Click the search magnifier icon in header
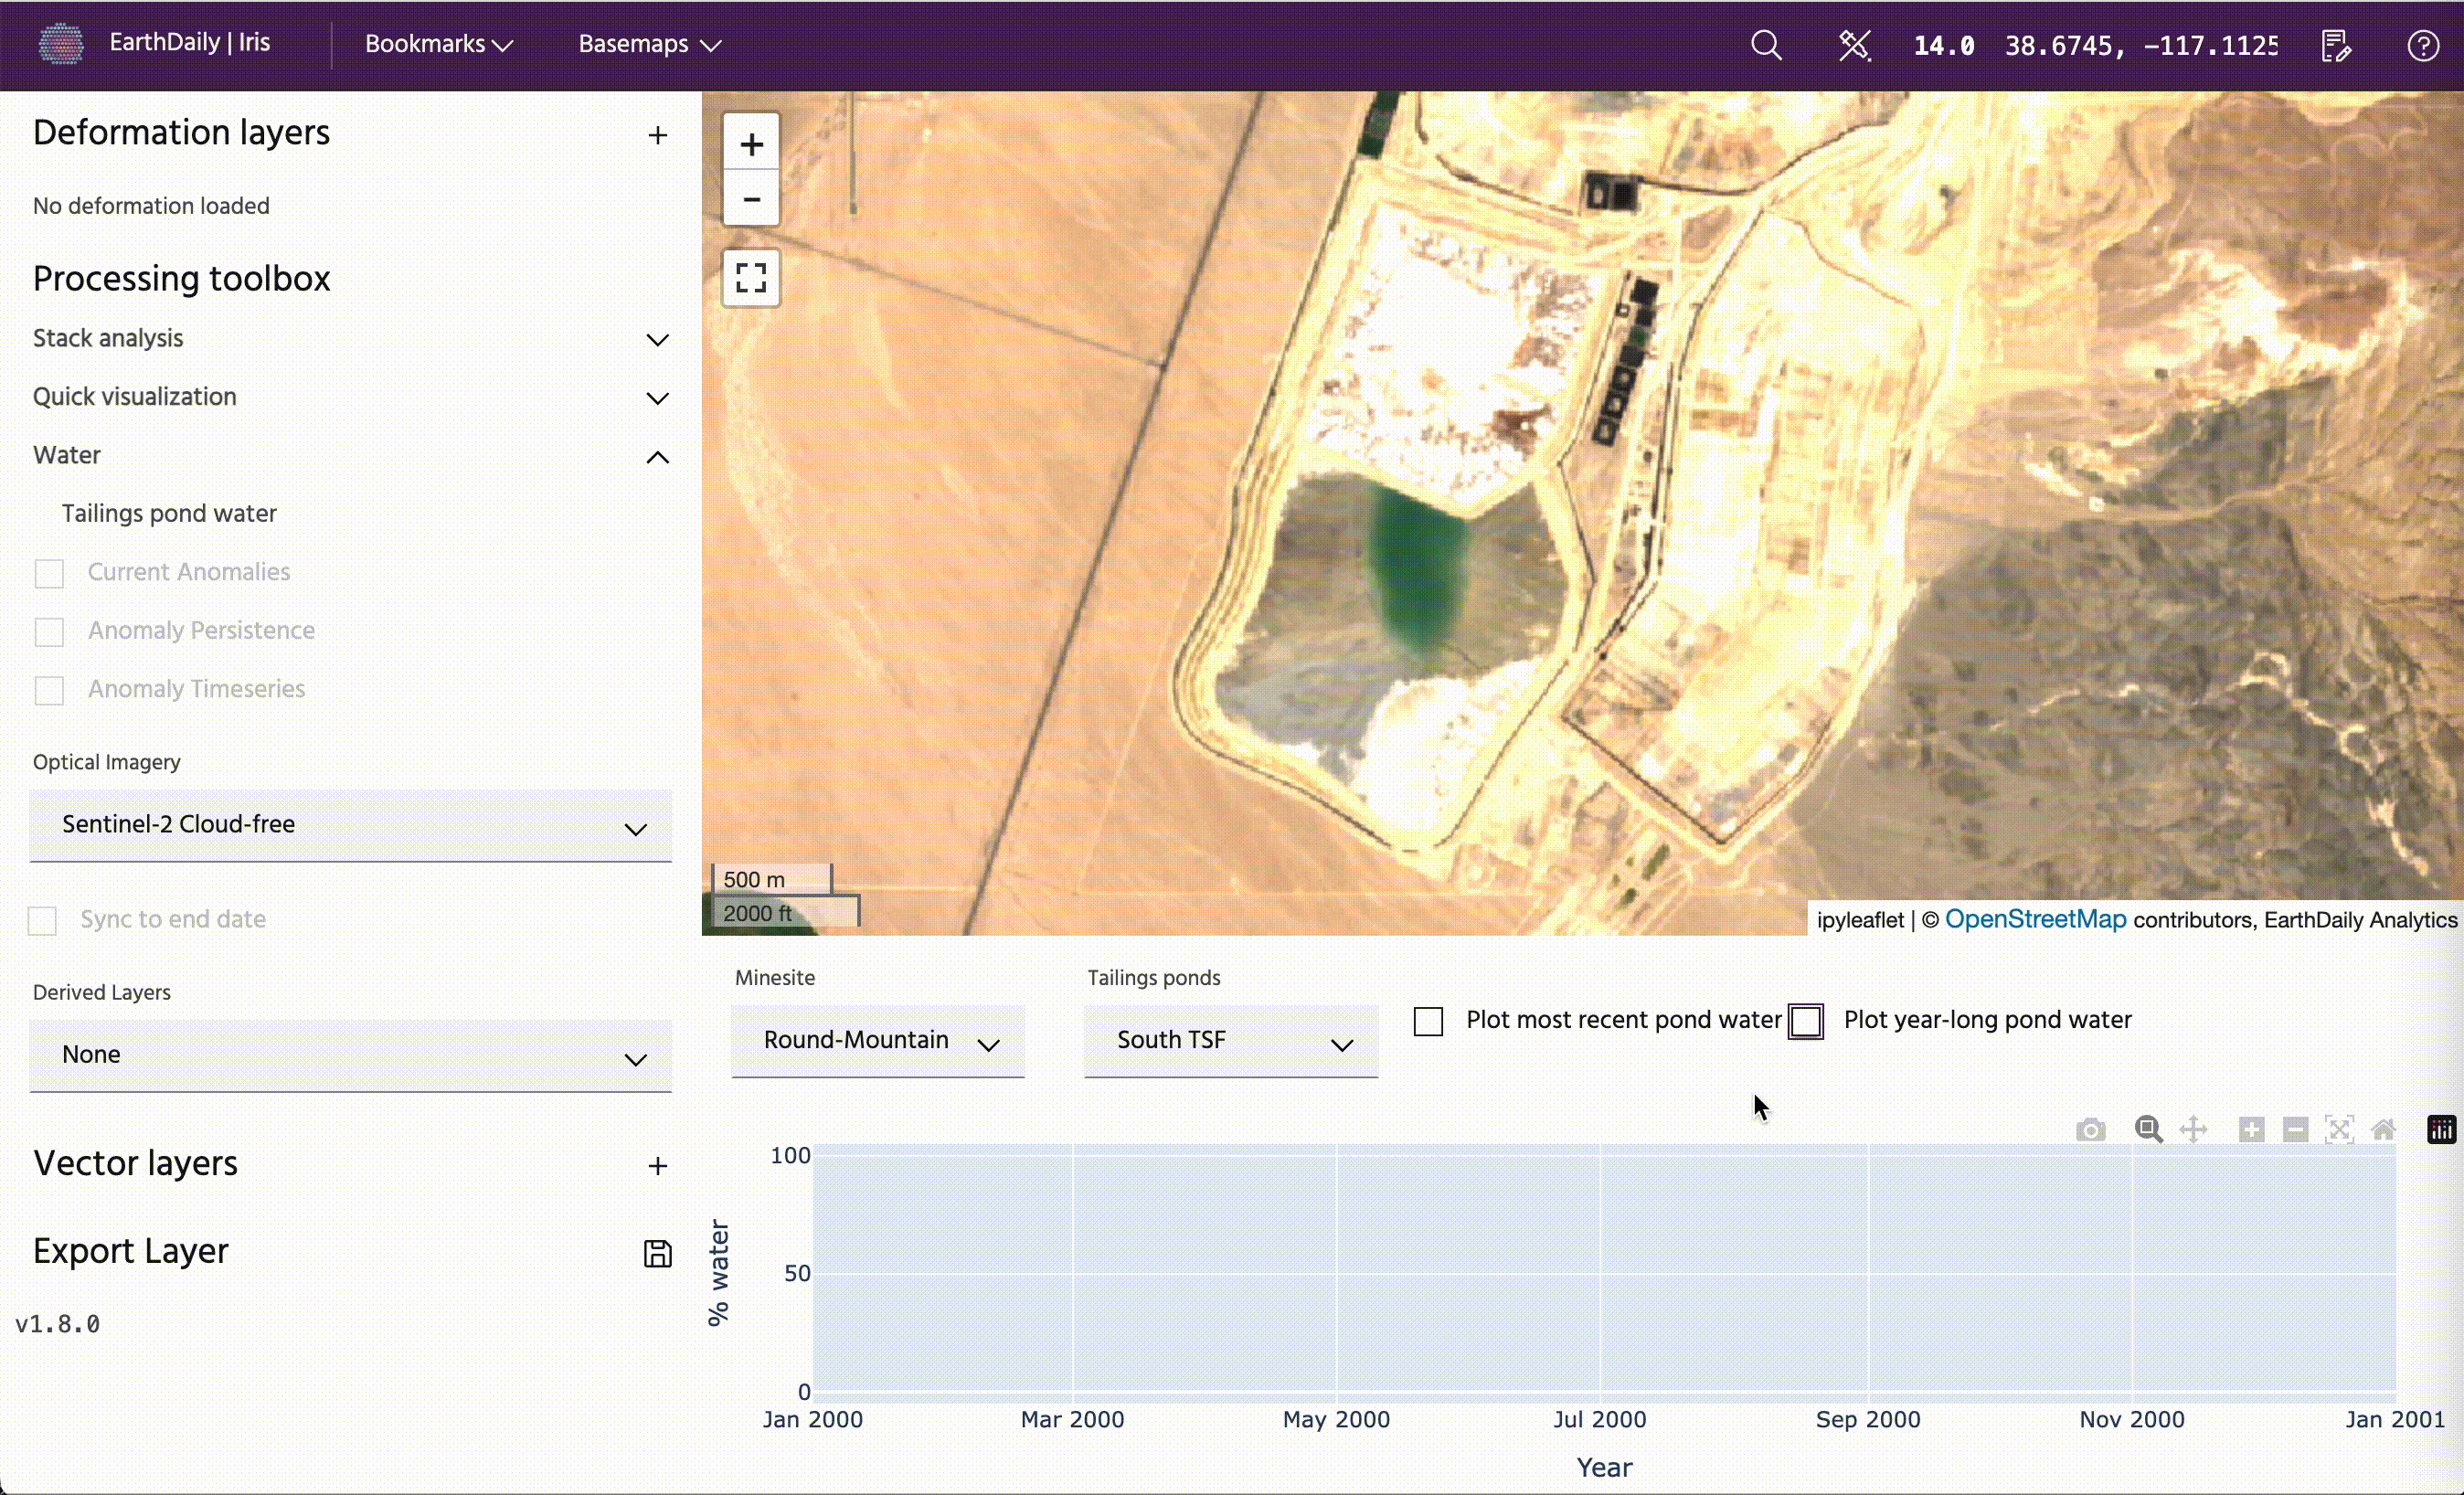This screenshot has height=1495, width=2464. [x=1766, y=46]
